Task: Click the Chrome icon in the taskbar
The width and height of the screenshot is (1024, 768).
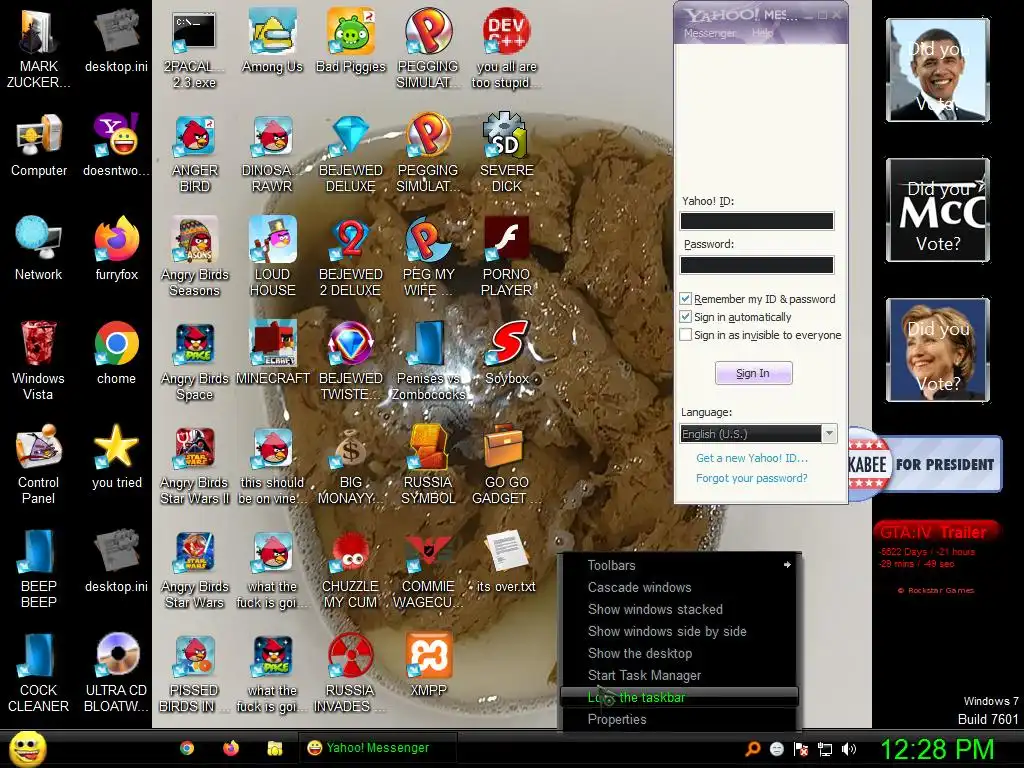Action: pyautogui.click(x=187, y=748)
